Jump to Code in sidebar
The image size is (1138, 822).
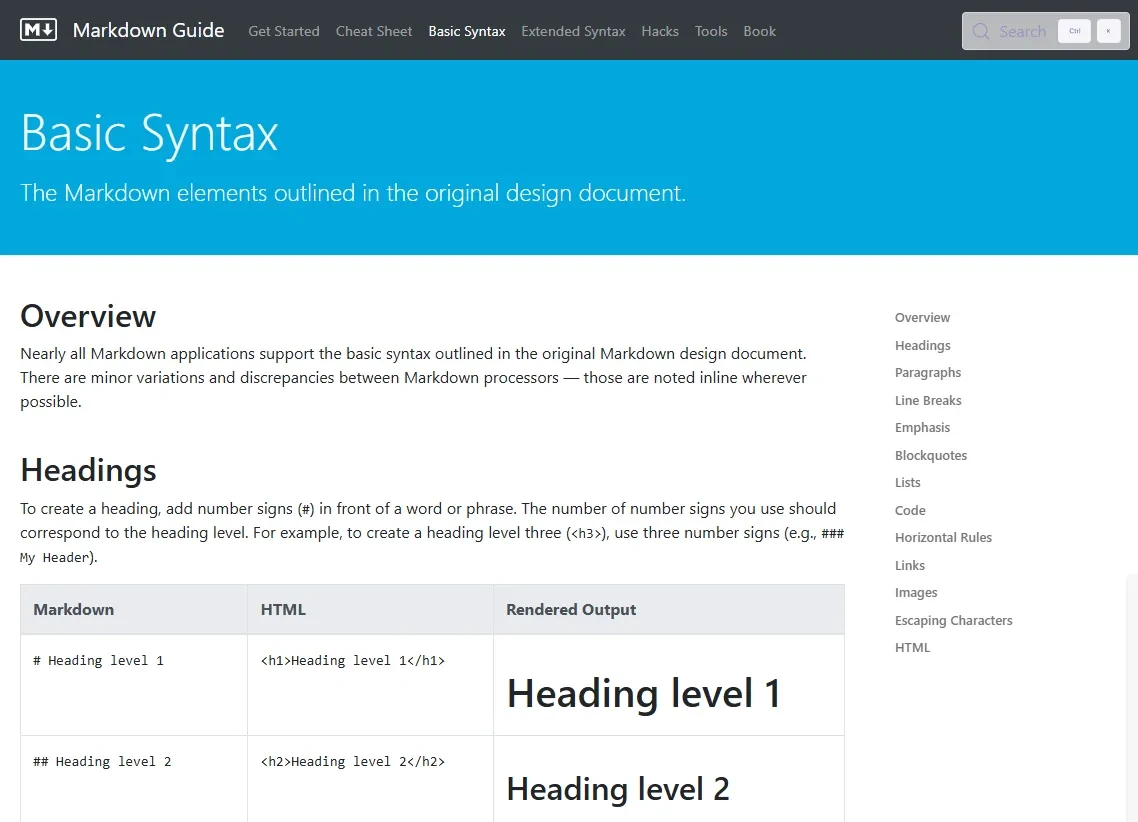910,511
